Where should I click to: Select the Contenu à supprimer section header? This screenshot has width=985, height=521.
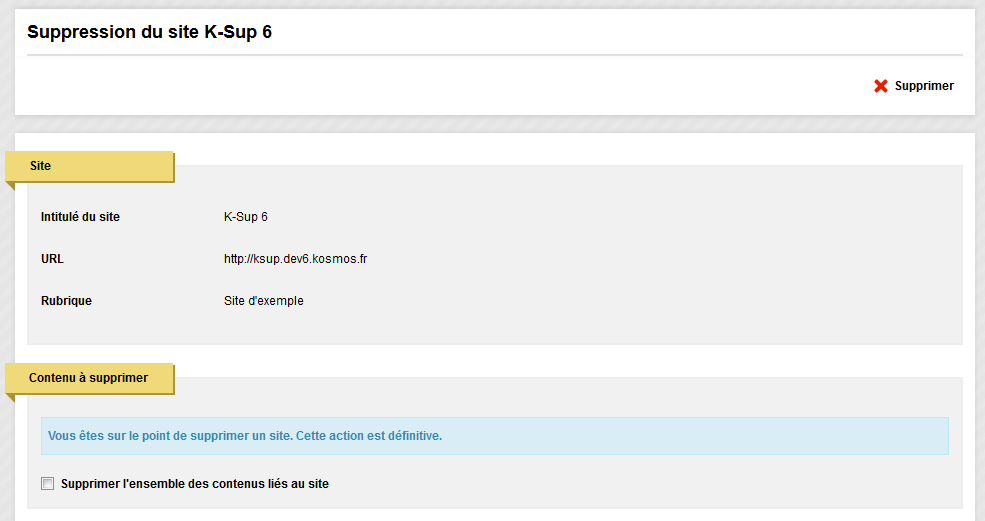90,378
